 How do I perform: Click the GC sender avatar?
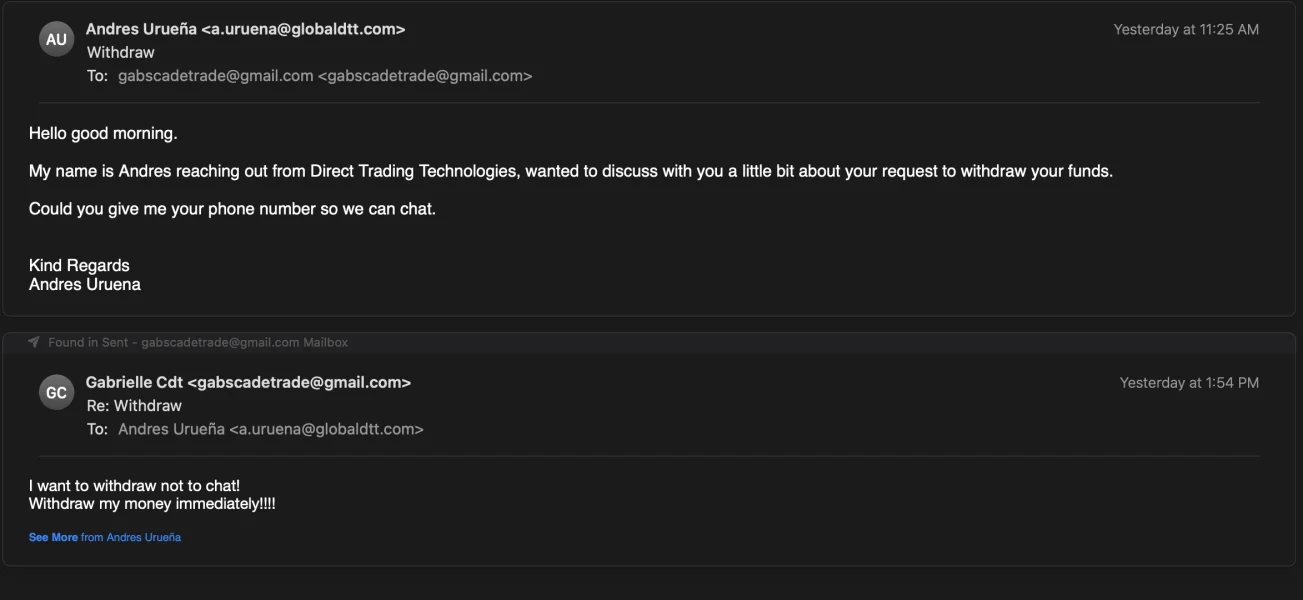point(56,392)
